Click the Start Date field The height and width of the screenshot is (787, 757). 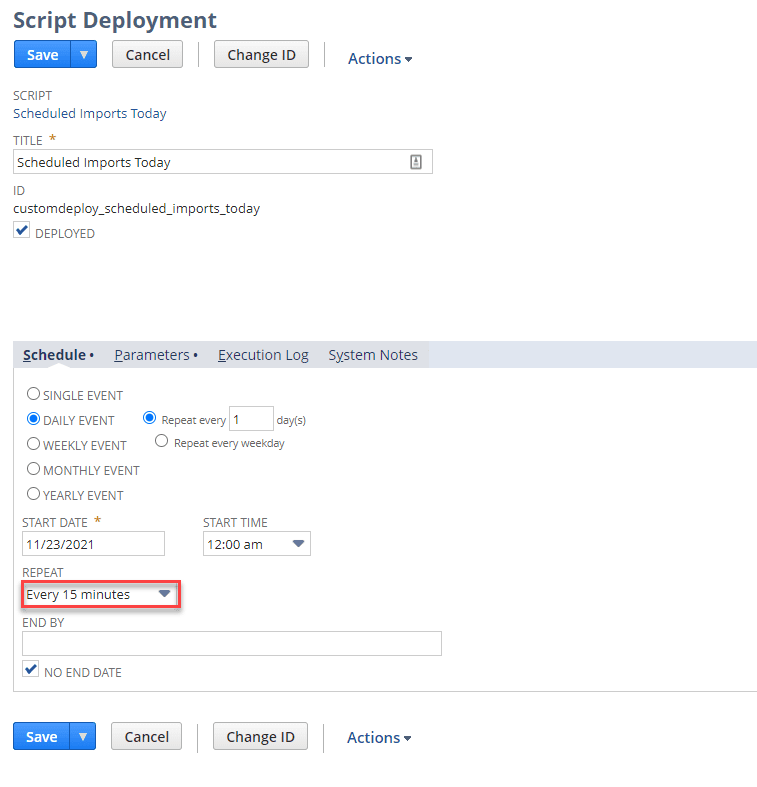[93, 544]
